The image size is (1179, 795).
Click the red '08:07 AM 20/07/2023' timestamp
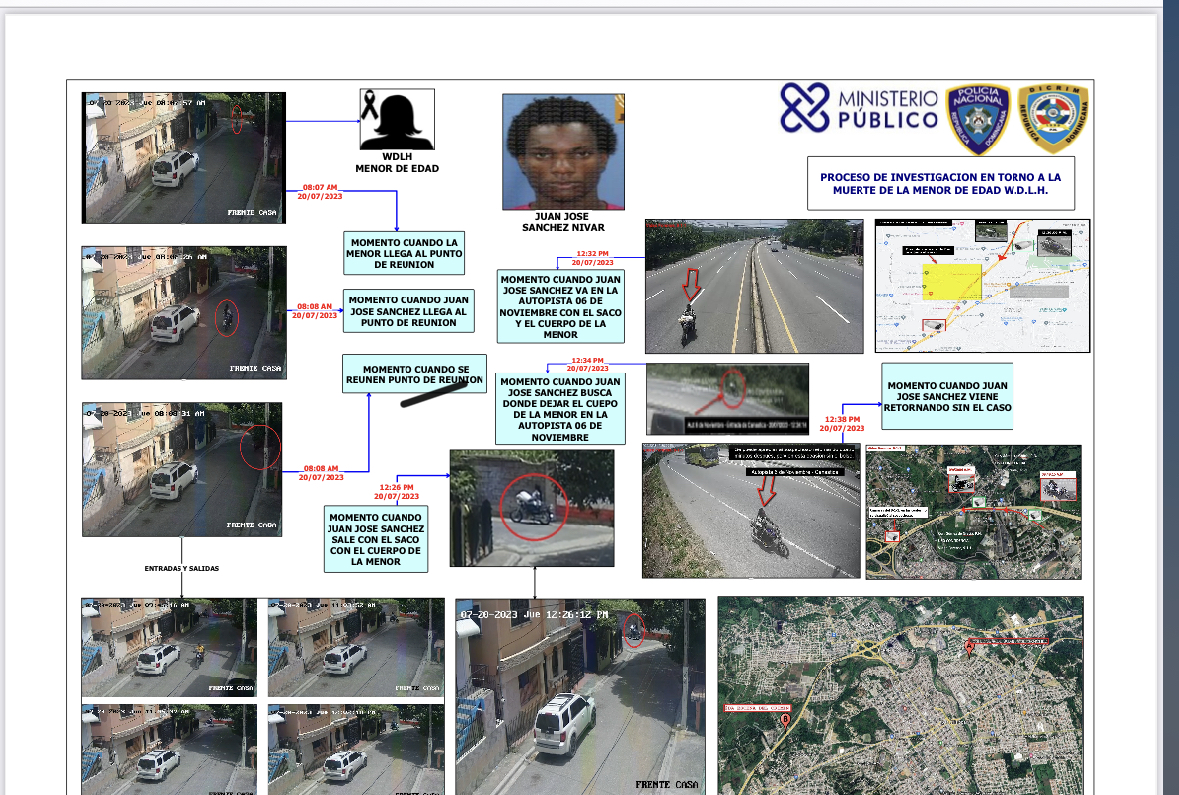[320, 192]
